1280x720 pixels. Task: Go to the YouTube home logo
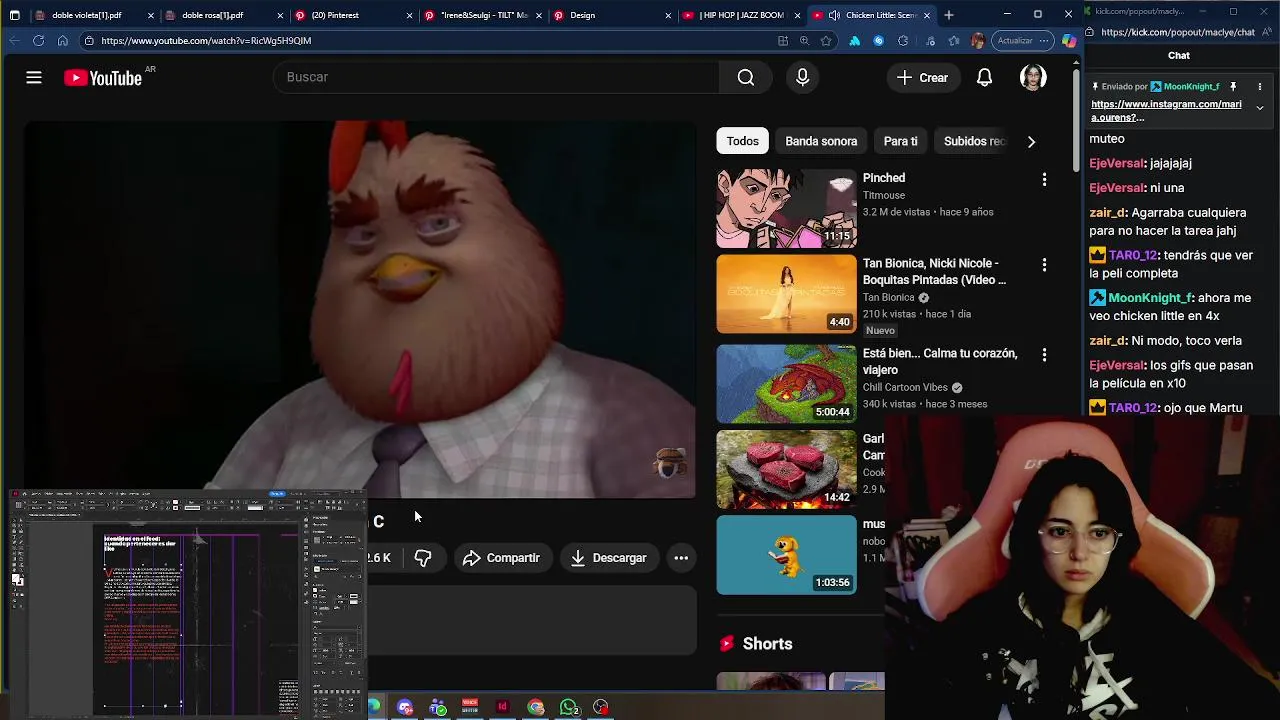pyautogui.click(x=103, y=78)
